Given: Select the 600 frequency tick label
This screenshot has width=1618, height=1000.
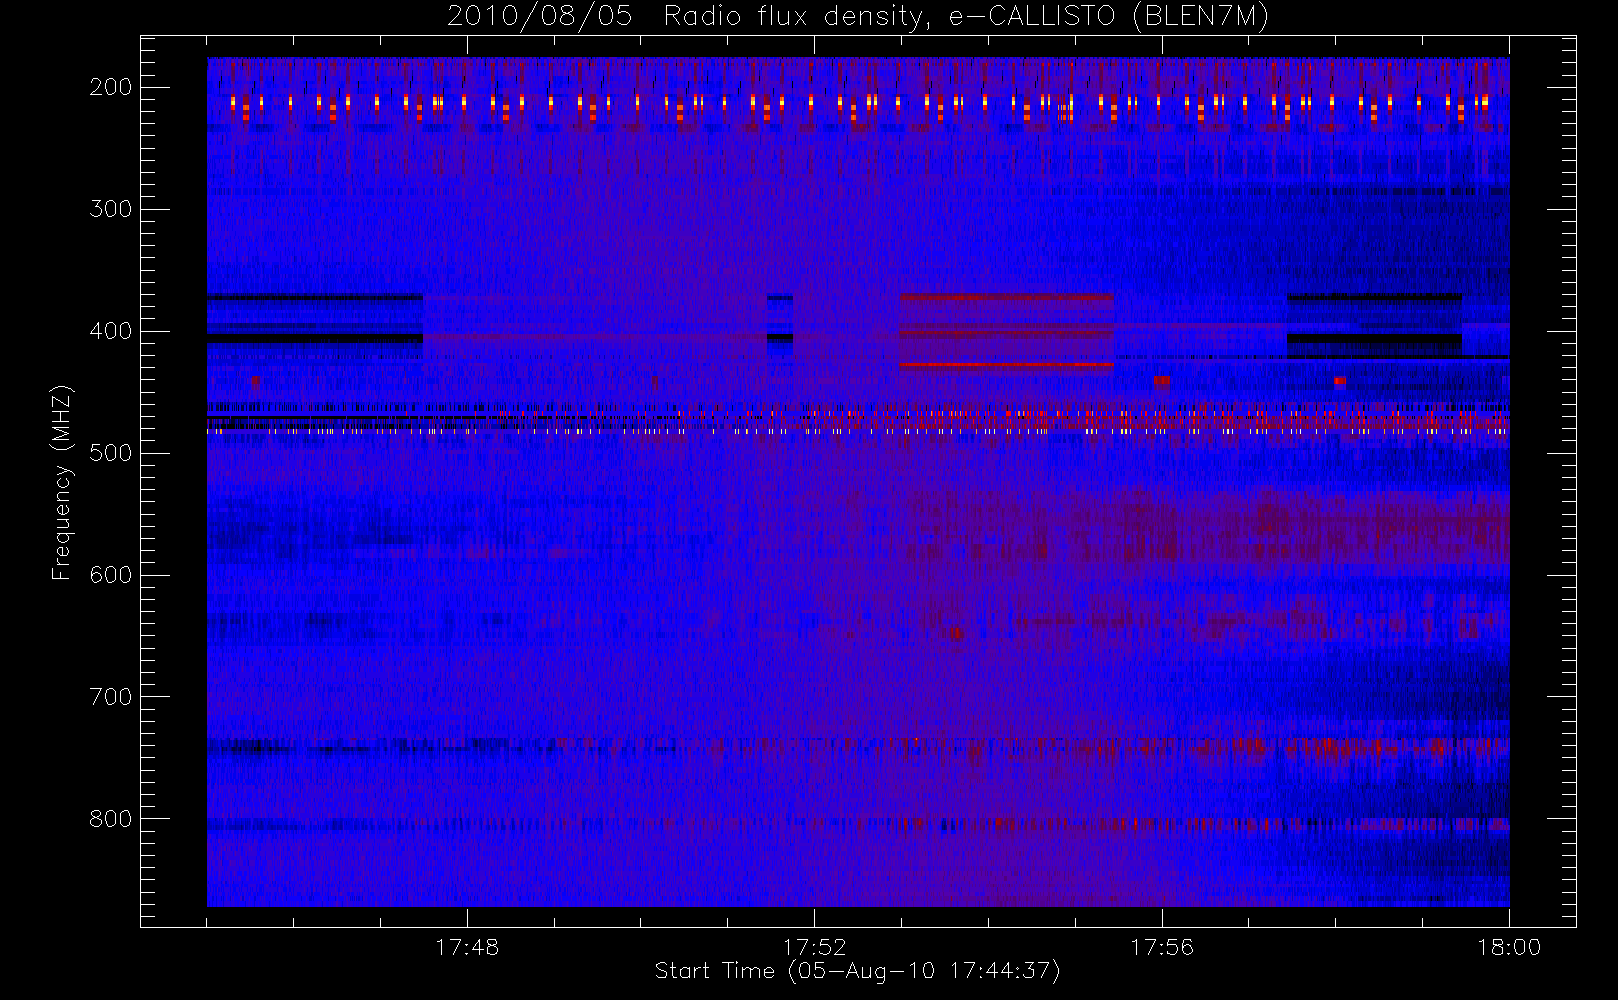Looking at the screenshot, I should pyautogui.click(x=111, y=575).
